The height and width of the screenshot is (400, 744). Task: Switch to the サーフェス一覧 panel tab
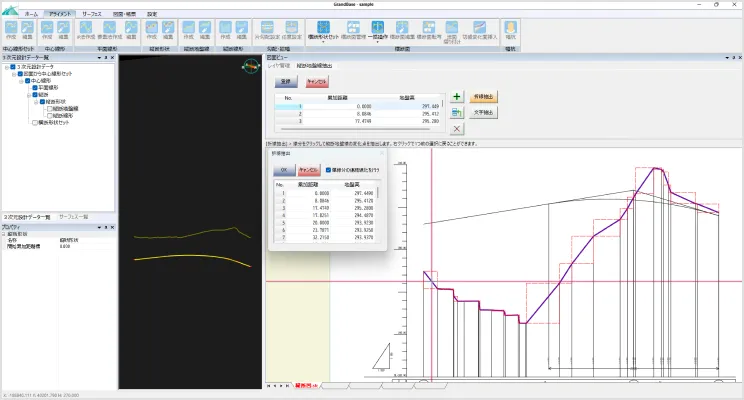[x=74, y=217]
